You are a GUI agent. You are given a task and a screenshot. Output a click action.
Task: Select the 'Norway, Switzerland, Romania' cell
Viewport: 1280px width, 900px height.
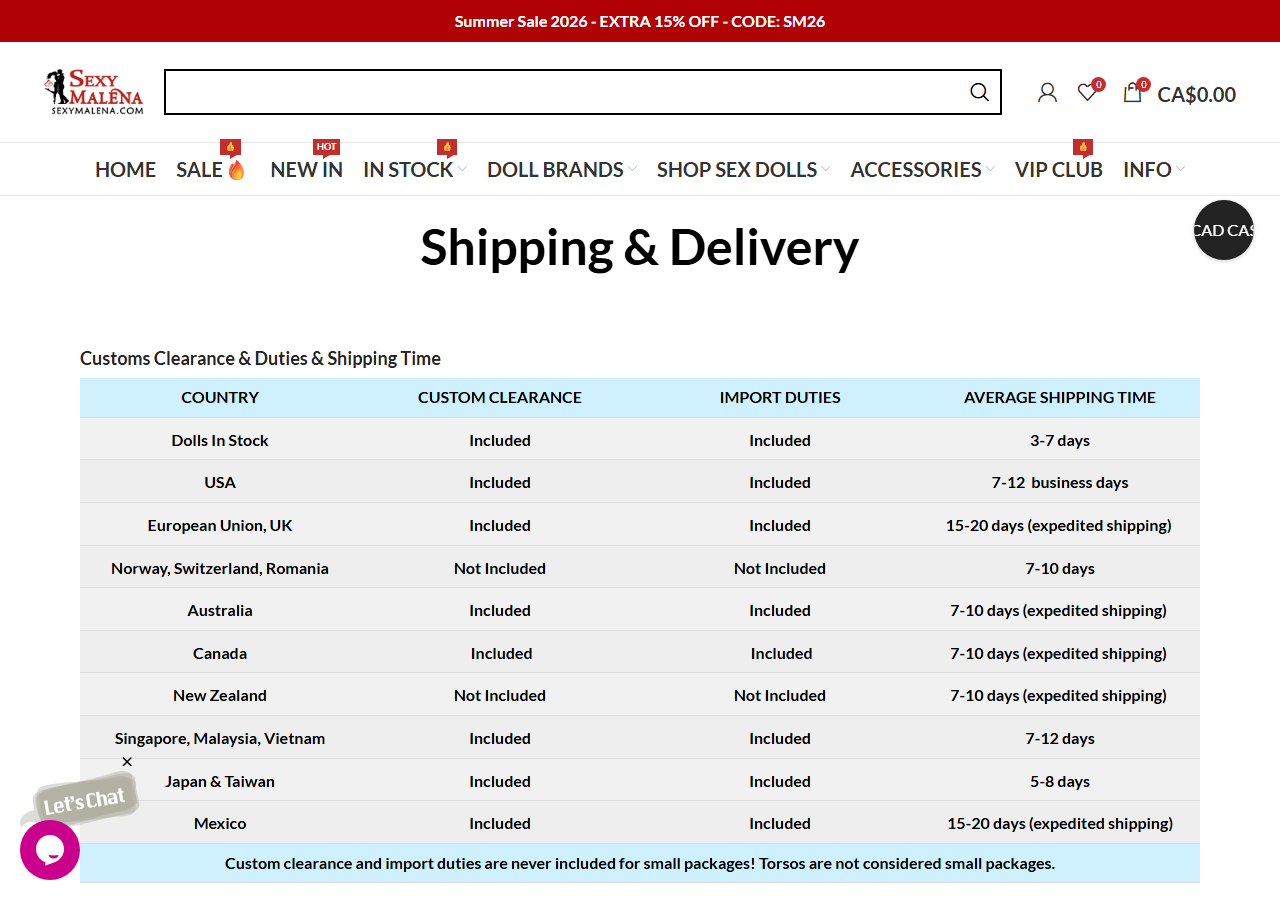[220, 568]
